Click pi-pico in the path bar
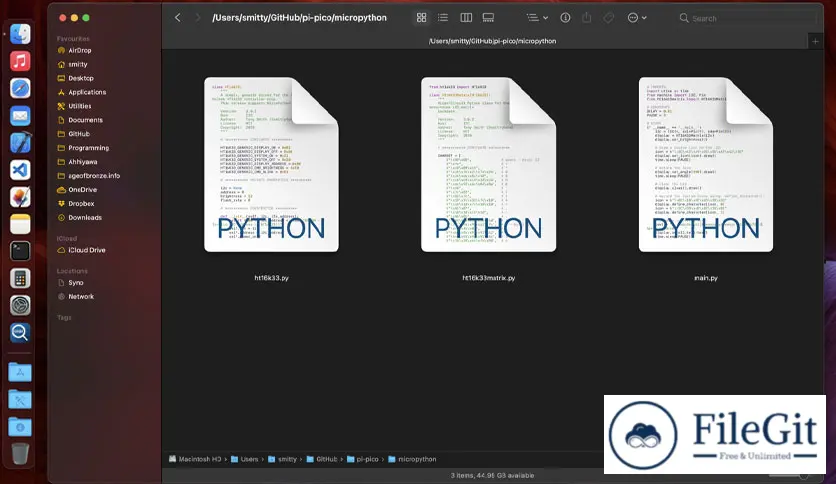Image resolution: width=836 pixels, height=484 pixels. point(363,459)
